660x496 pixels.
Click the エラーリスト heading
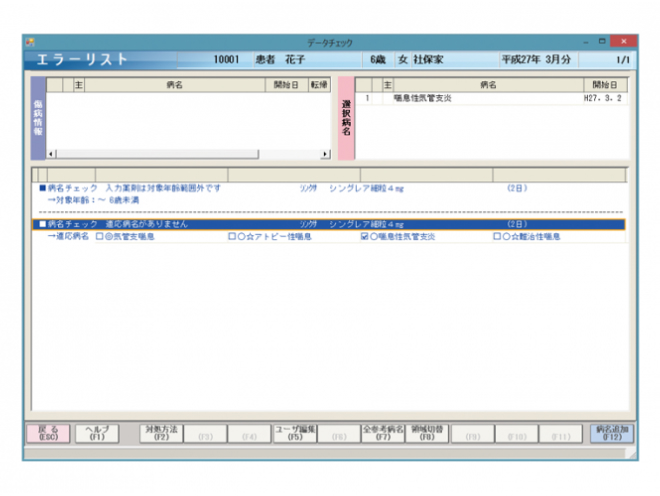[82, 59]
